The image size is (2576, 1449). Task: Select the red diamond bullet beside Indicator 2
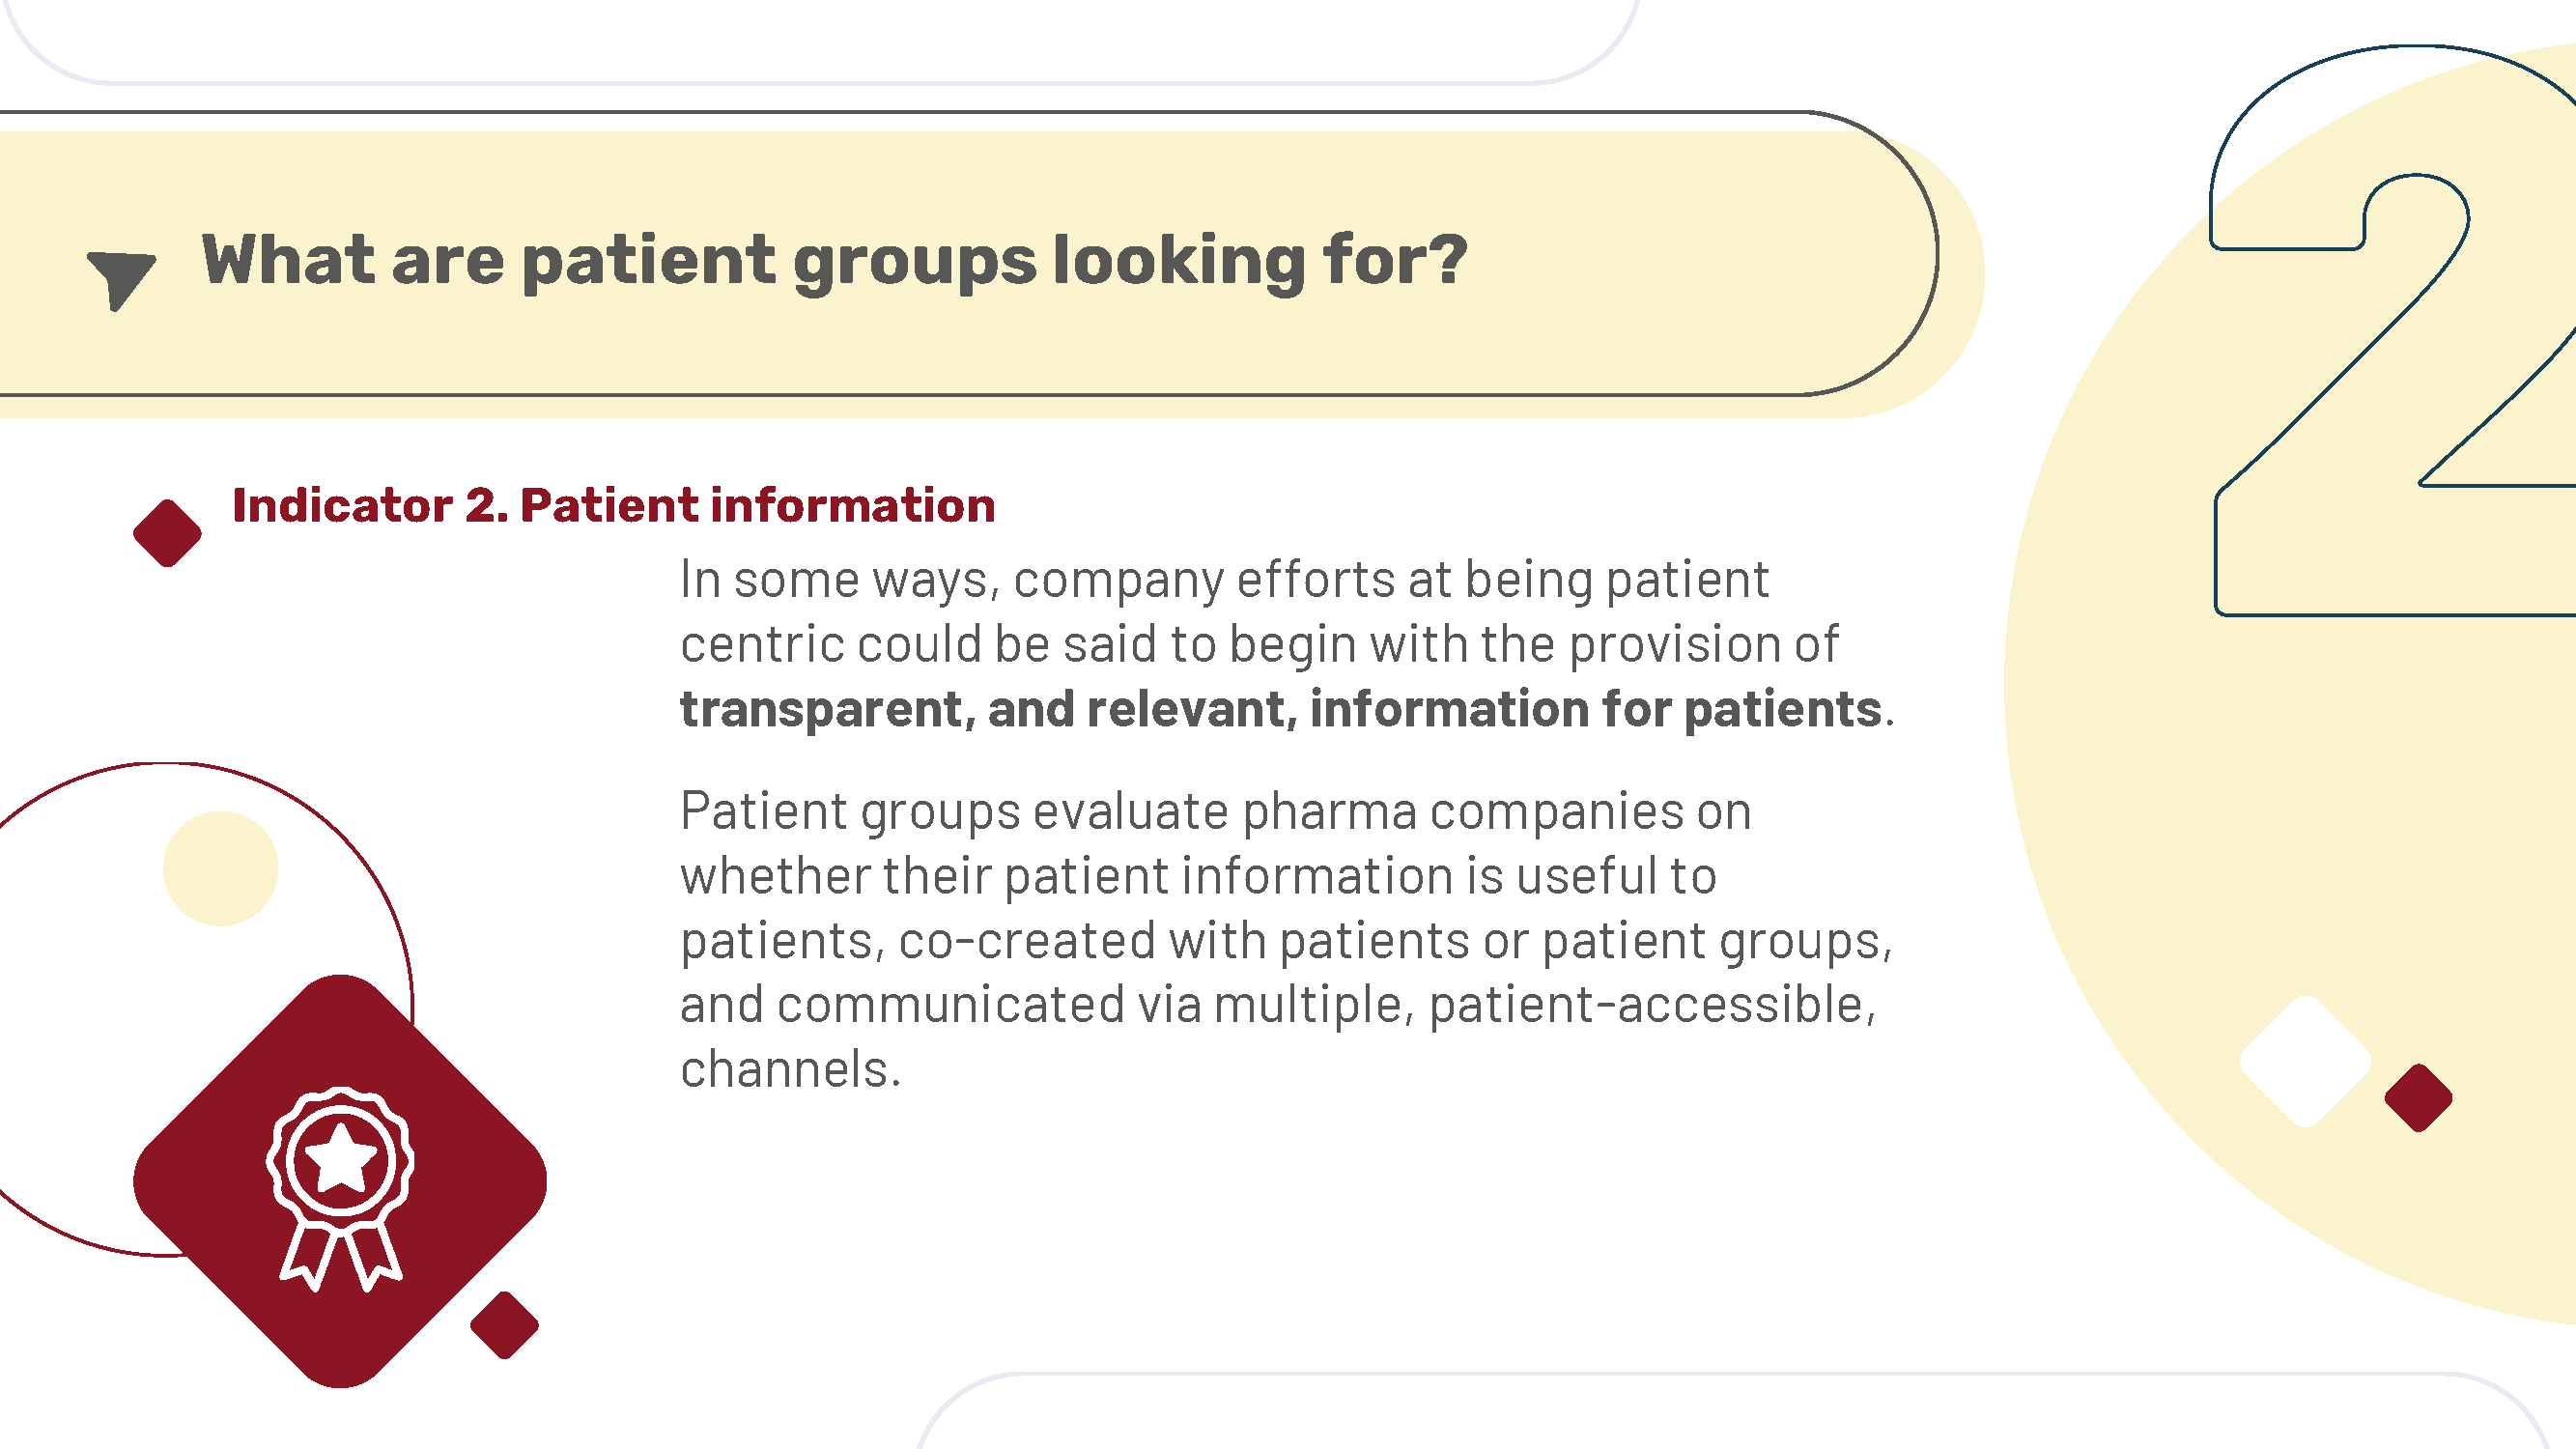pyautogui.click(x=167, y=533)
